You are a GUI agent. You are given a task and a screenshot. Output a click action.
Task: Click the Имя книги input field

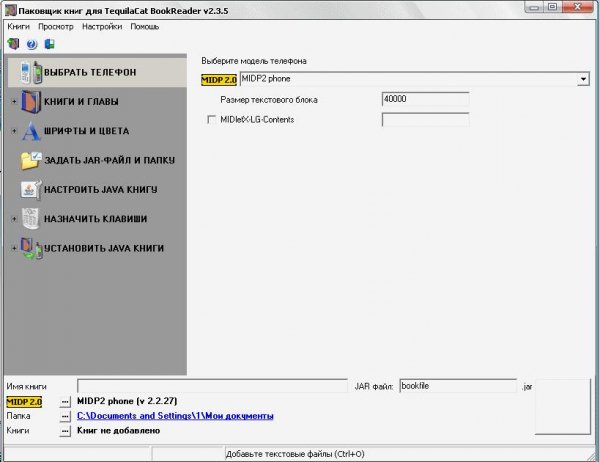click(212, 386)
